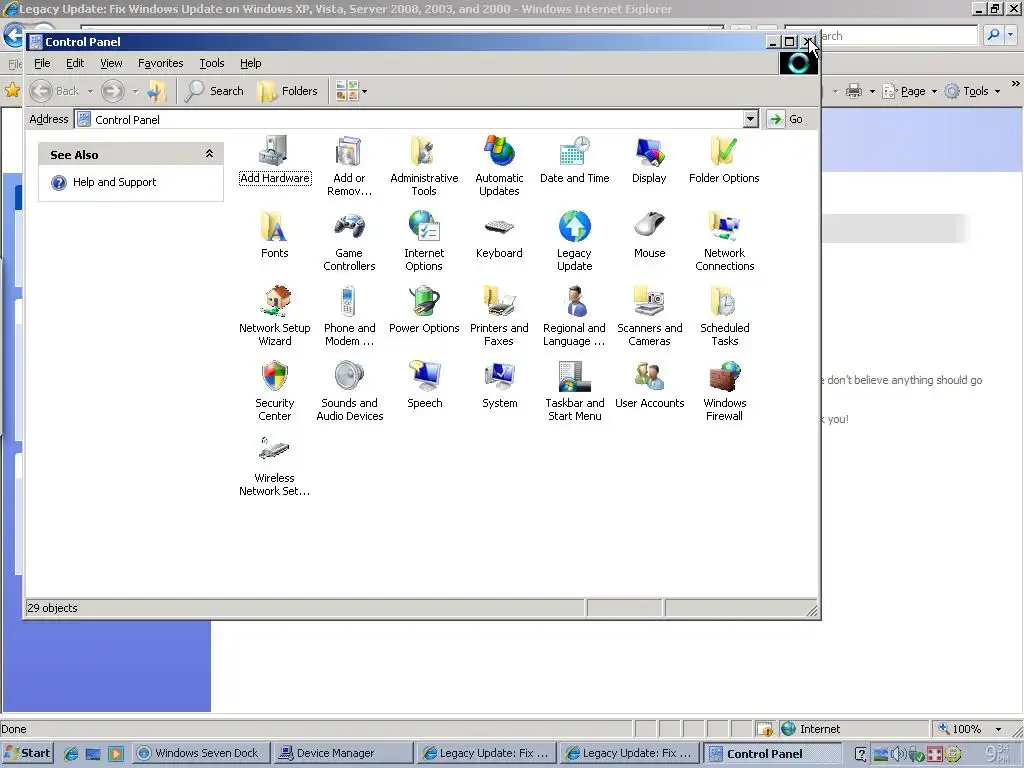
Task: Open Display properties
Action: point(649,160)
